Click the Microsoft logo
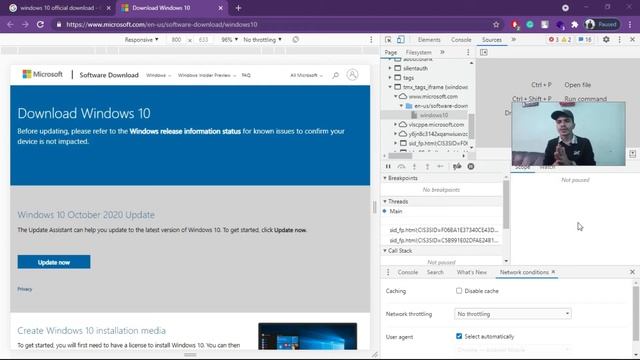Viewport: 640px width, 360px height. 42,74
